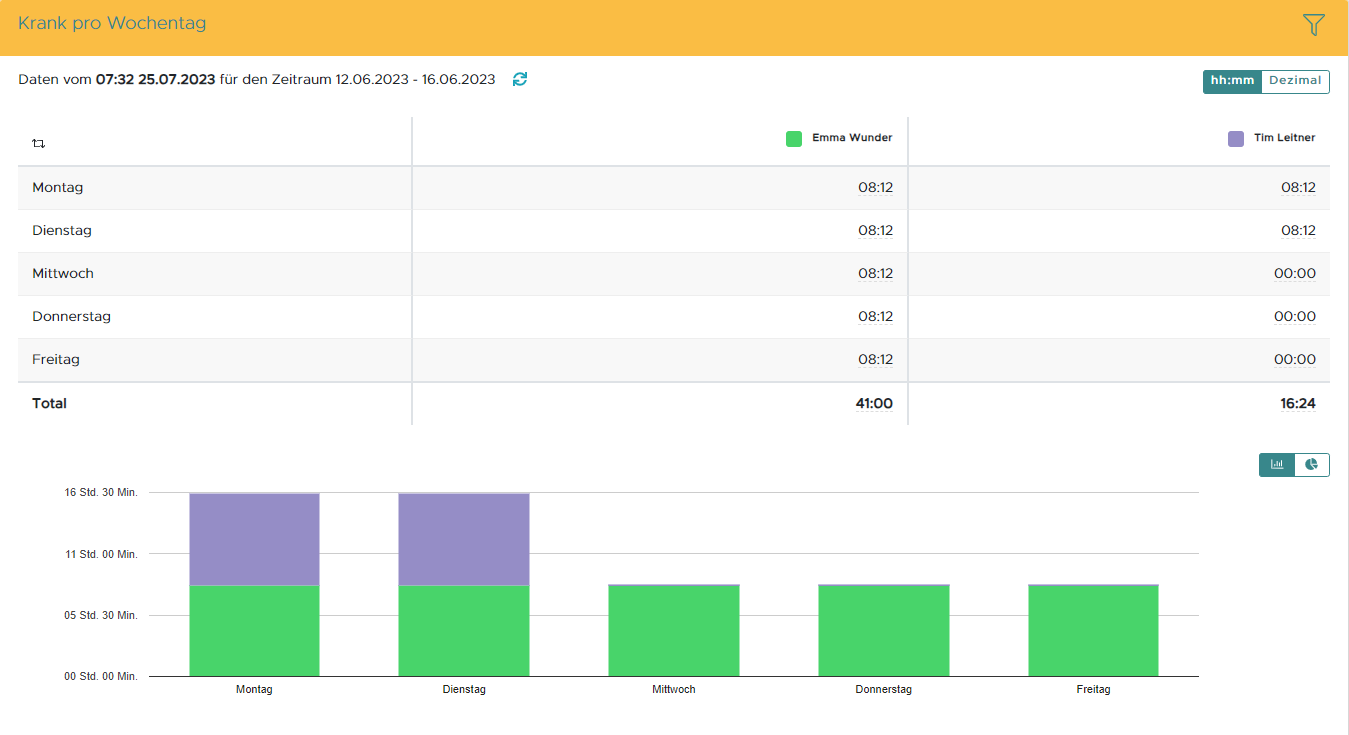Click the swap axes table icon
The image size is (1349, 735).
click(x=39, y=143)
